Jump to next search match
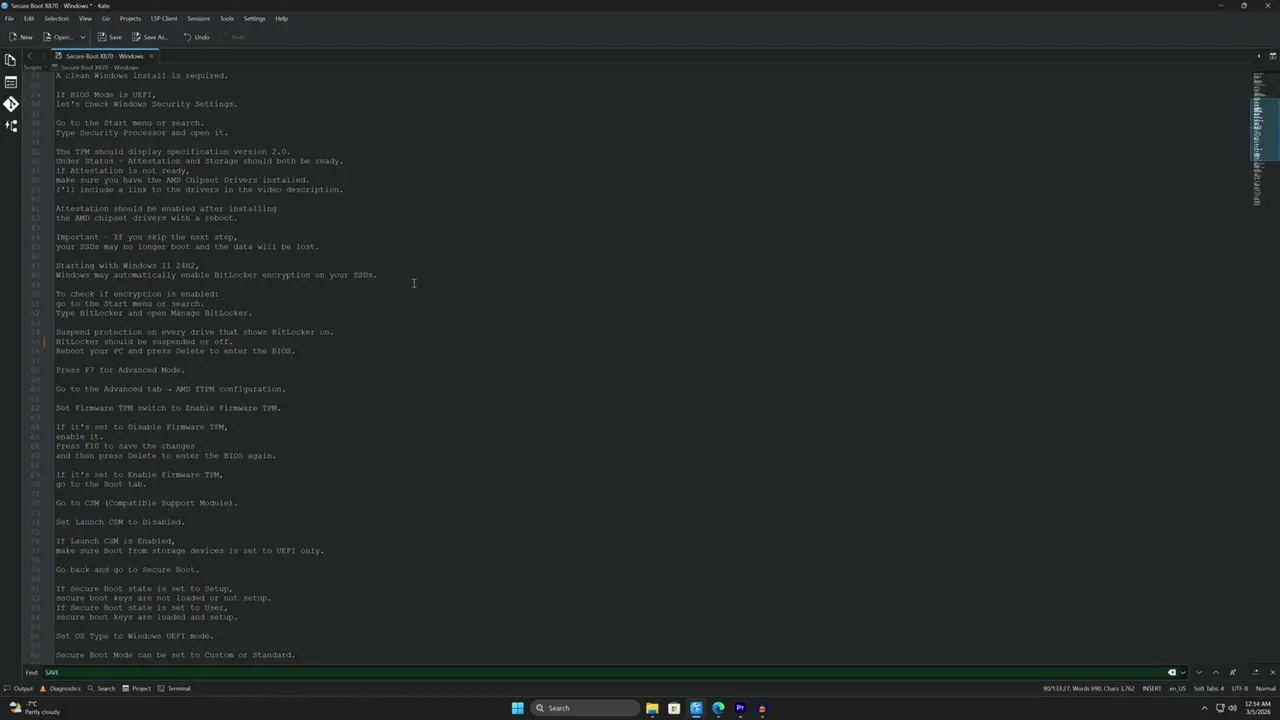The width and height of the screenshot is (1280, 720). [x=1198, y=672]
